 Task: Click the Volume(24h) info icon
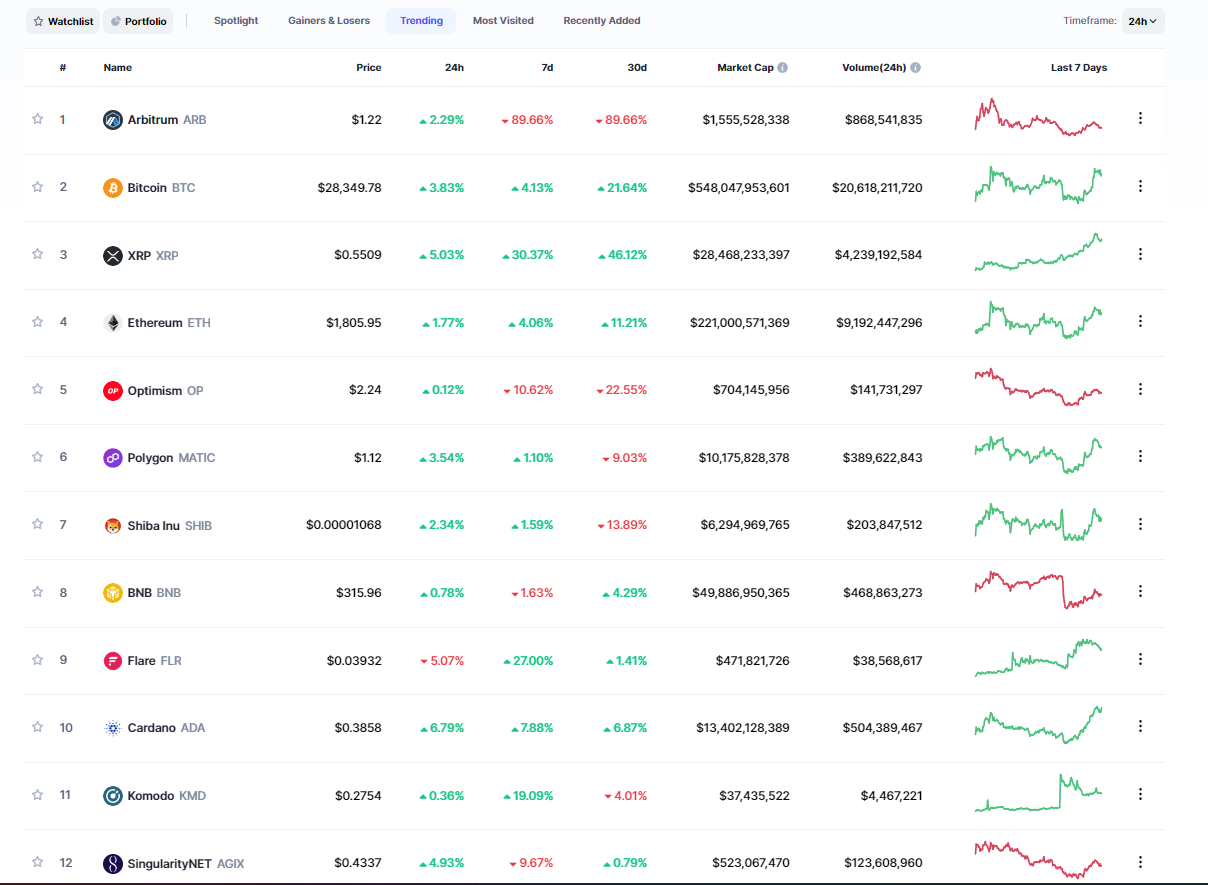(x=915, y=68)
